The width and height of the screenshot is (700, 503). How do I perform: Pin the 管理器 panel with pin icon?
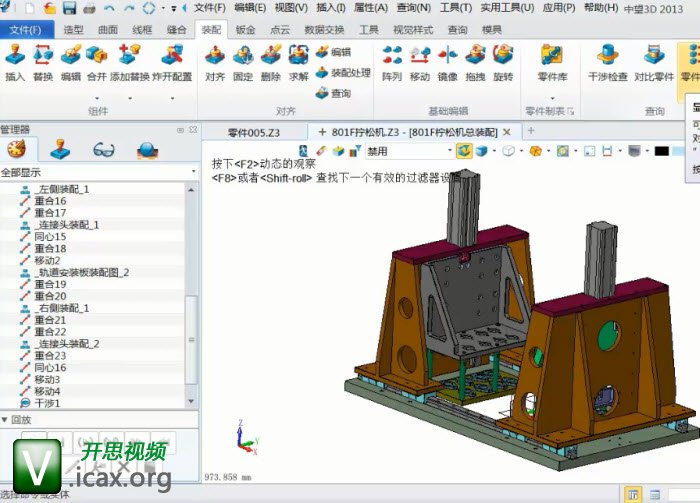(180, 130)
